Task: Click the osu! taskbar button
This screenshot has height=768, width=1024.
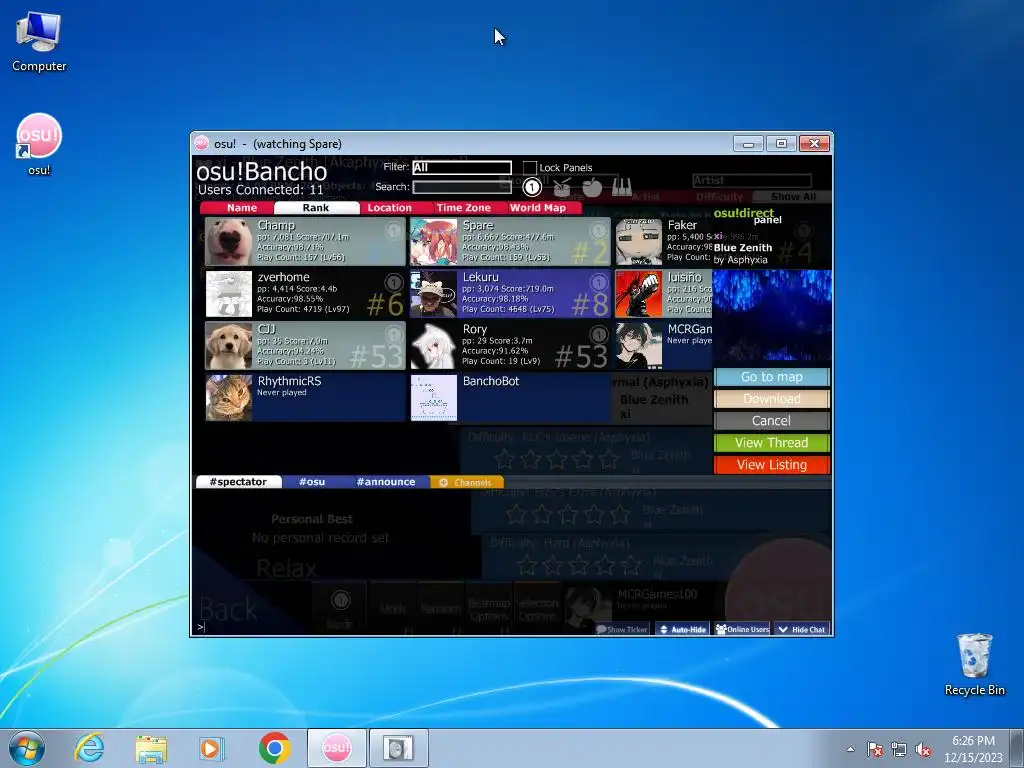Action: coord(336,748)
